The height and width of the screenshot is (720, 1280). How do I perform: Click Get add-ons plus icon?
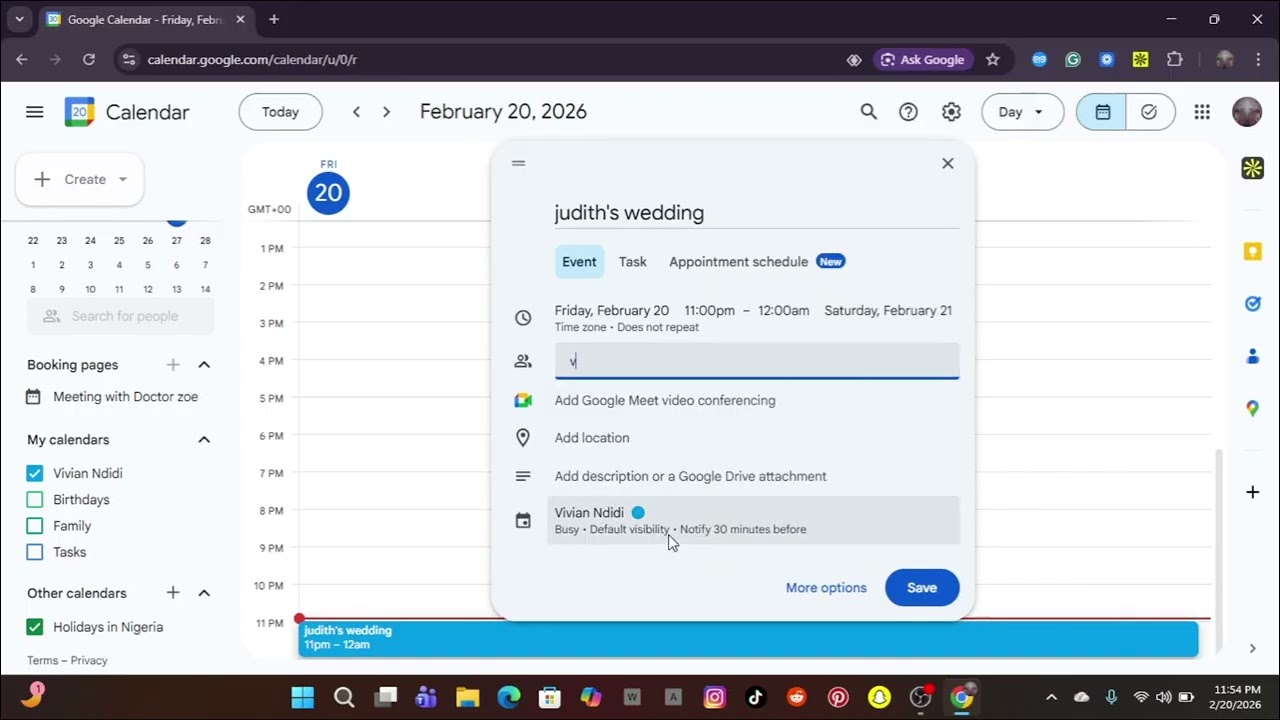coord(1252,492)
